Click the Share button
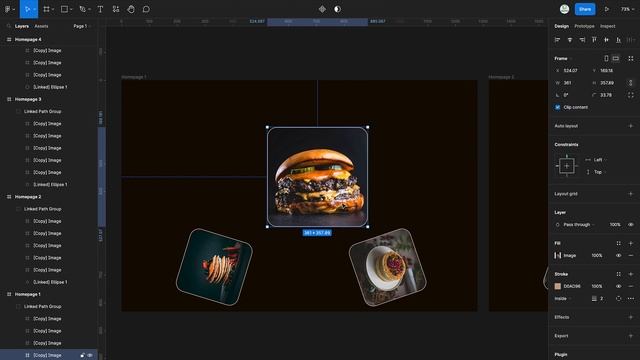This screenshot has height=360, width=640. pos(585,9)
